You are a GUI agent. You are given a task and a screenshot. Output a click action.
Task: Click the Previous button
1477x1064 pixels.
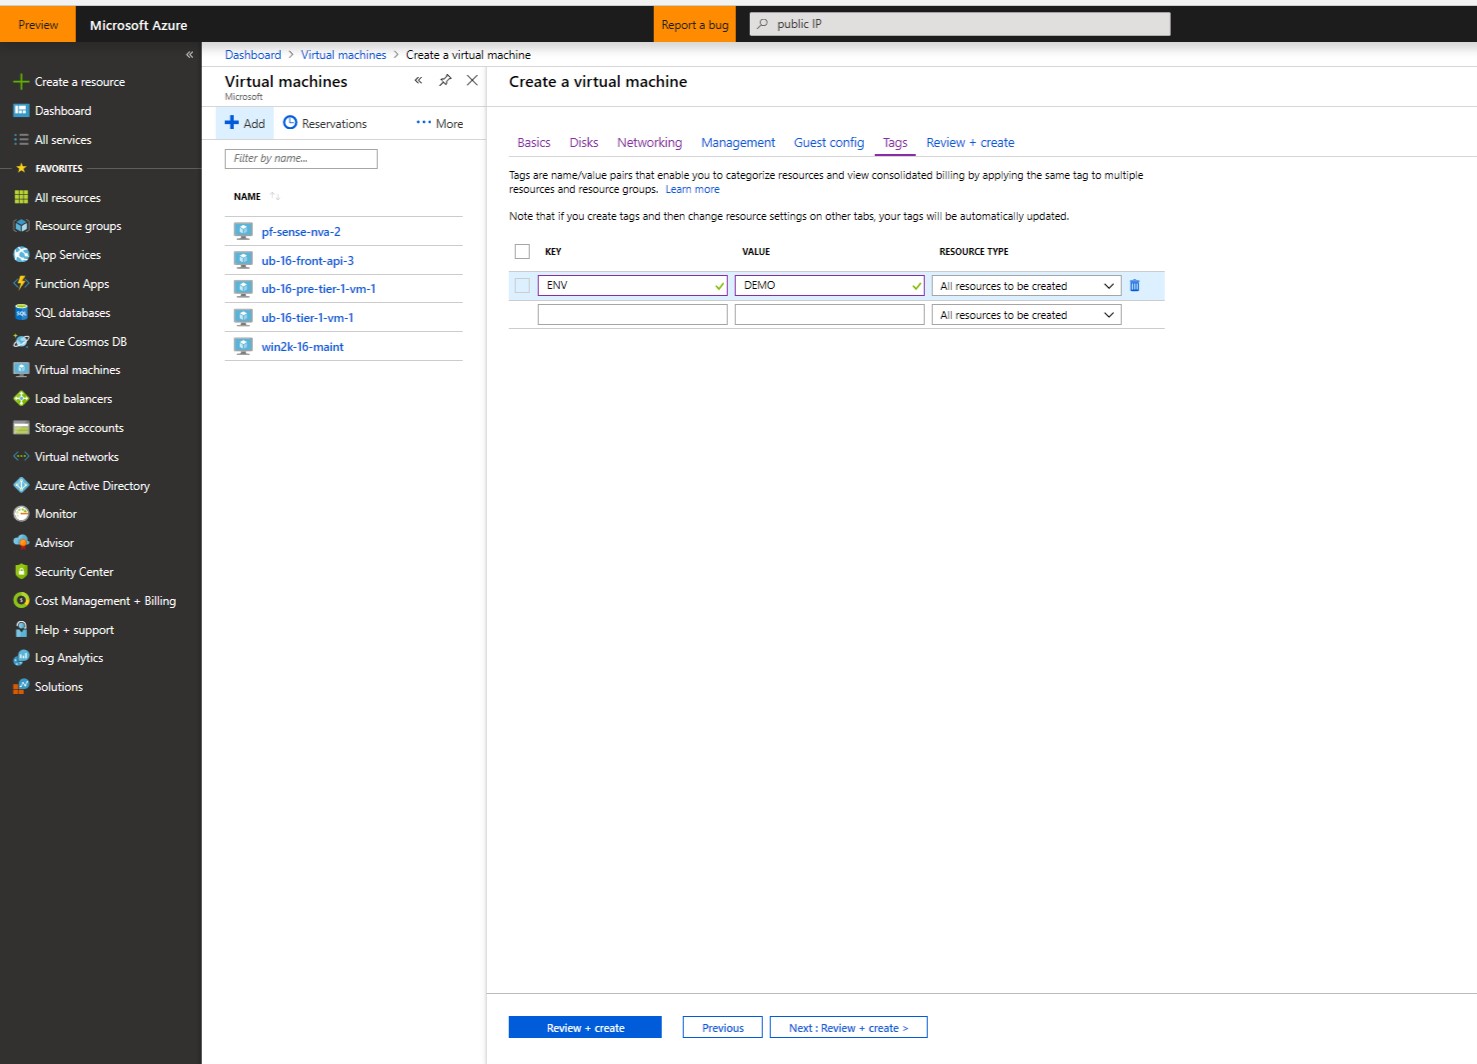point(723,1028)
